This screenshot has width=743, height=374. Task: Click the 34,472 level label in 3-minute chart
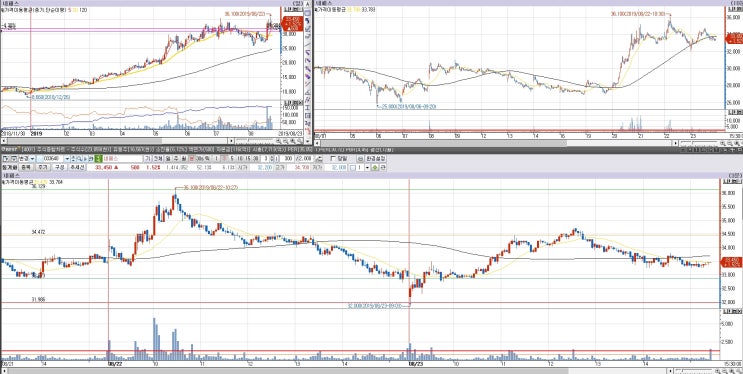coord(38,232)
